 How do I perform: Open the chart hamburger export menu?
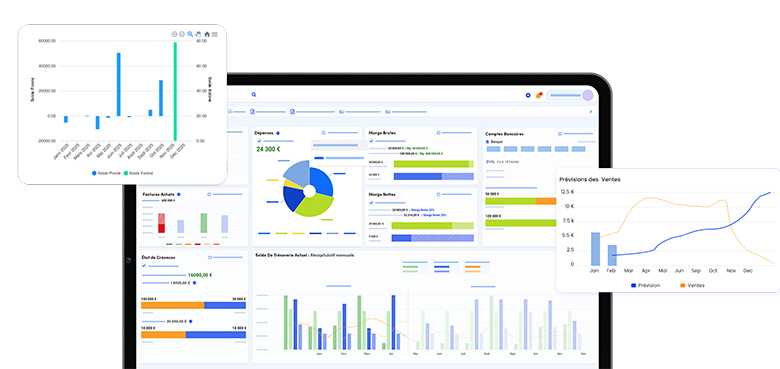(214, 34)
